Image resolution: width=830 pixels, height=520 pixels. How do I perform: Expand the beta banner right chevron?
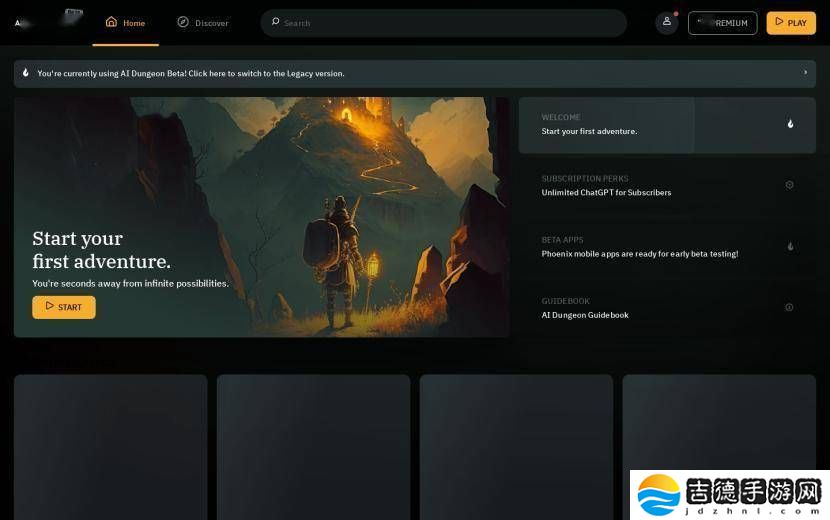pyautogui.click(x=805, y=73)
